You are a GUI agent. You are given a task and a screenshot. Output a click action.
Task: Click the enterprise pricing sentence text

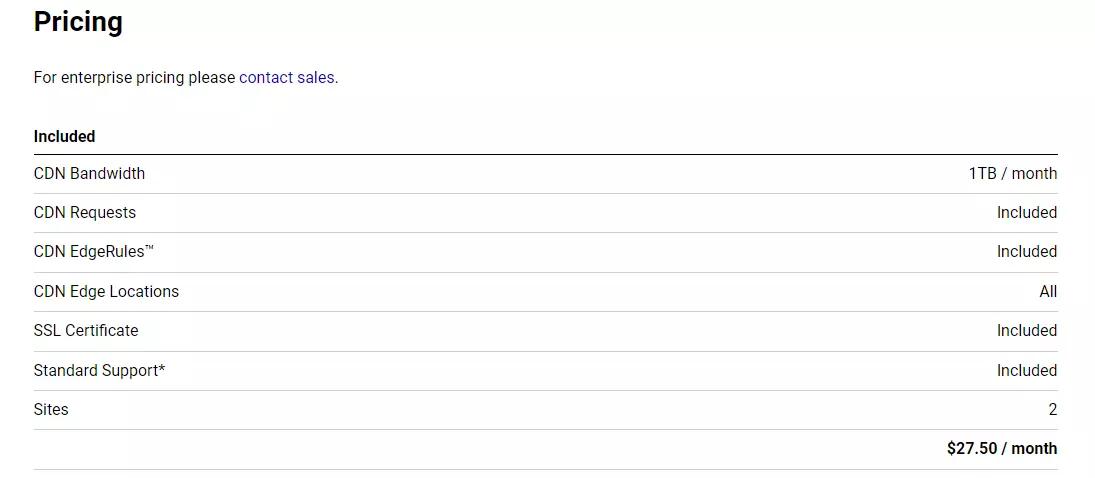point(186,78)
